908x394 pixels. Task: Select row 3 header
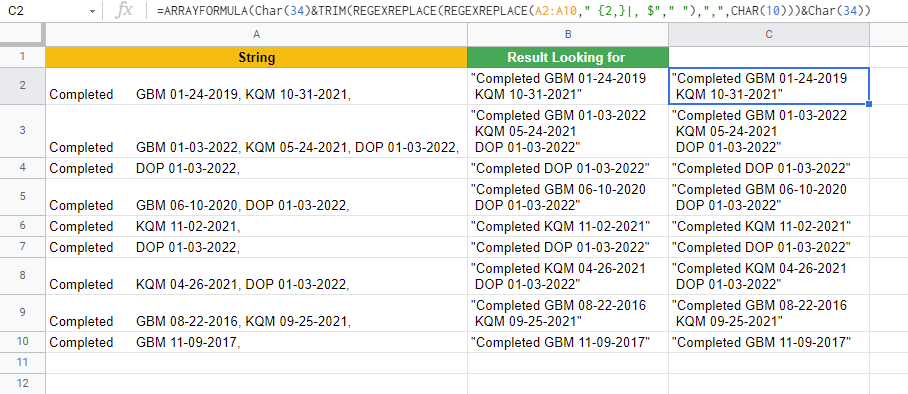point(23,131)
